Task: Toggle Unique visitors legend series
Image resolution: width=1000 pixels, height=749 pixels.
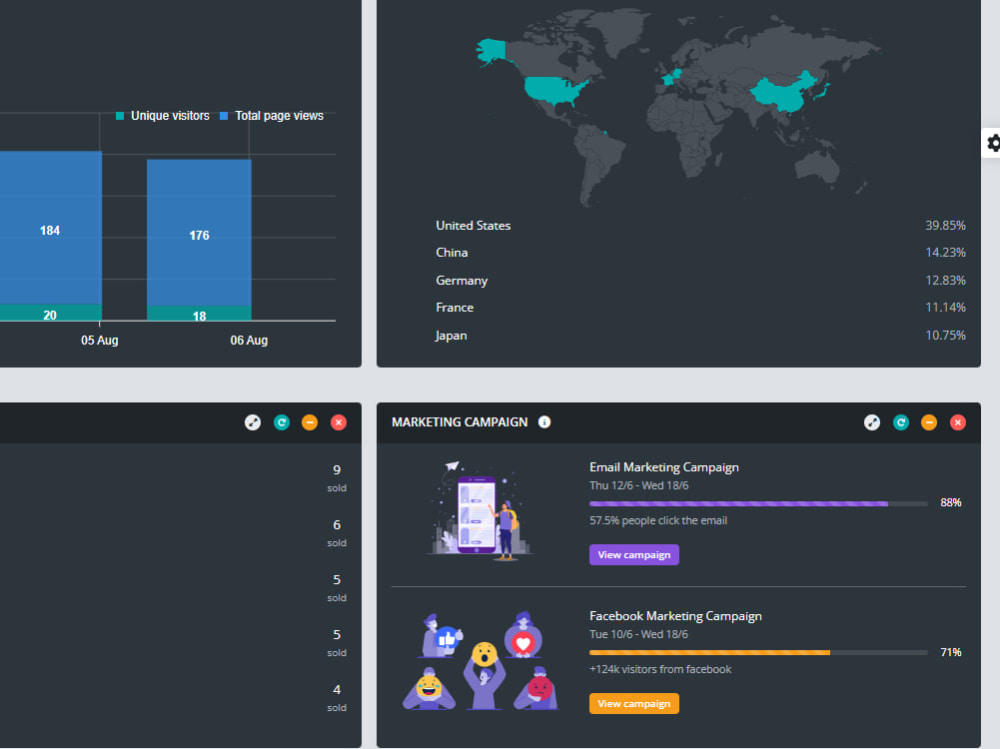Action: [x=163, y=115]
